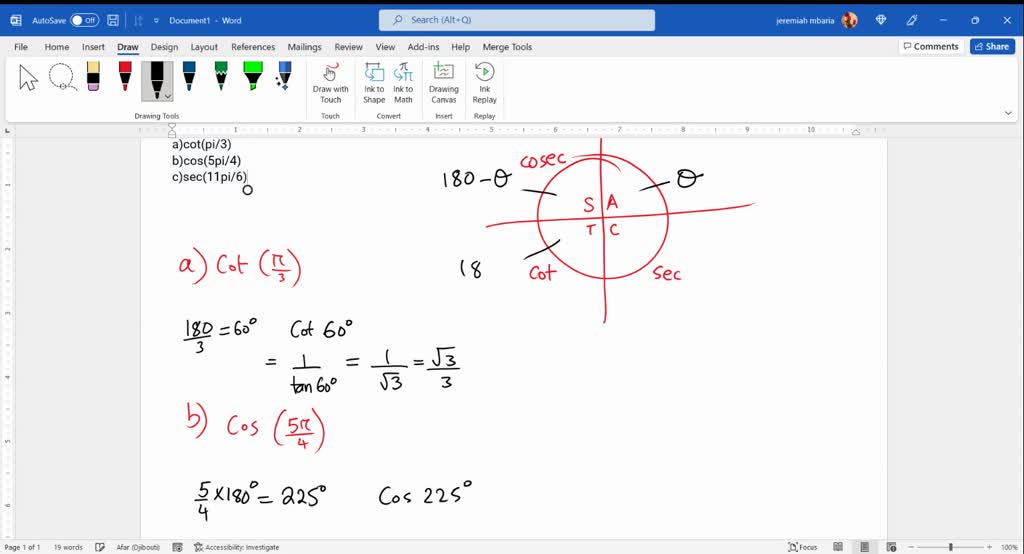Select the green pencil
The image size is (1024, 554).
coord(221,76)
